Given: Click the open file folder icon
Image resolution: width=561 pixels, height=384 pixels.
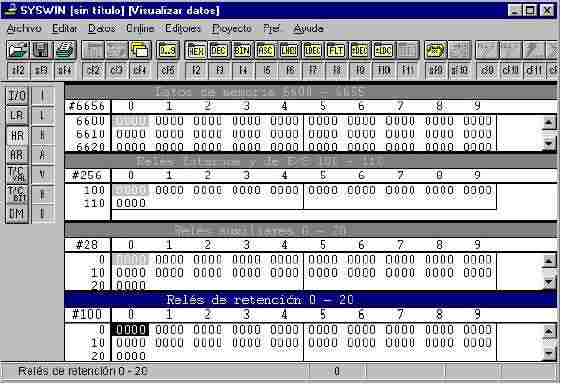Looking at the screenshot, I should click(x=18, y=50).
